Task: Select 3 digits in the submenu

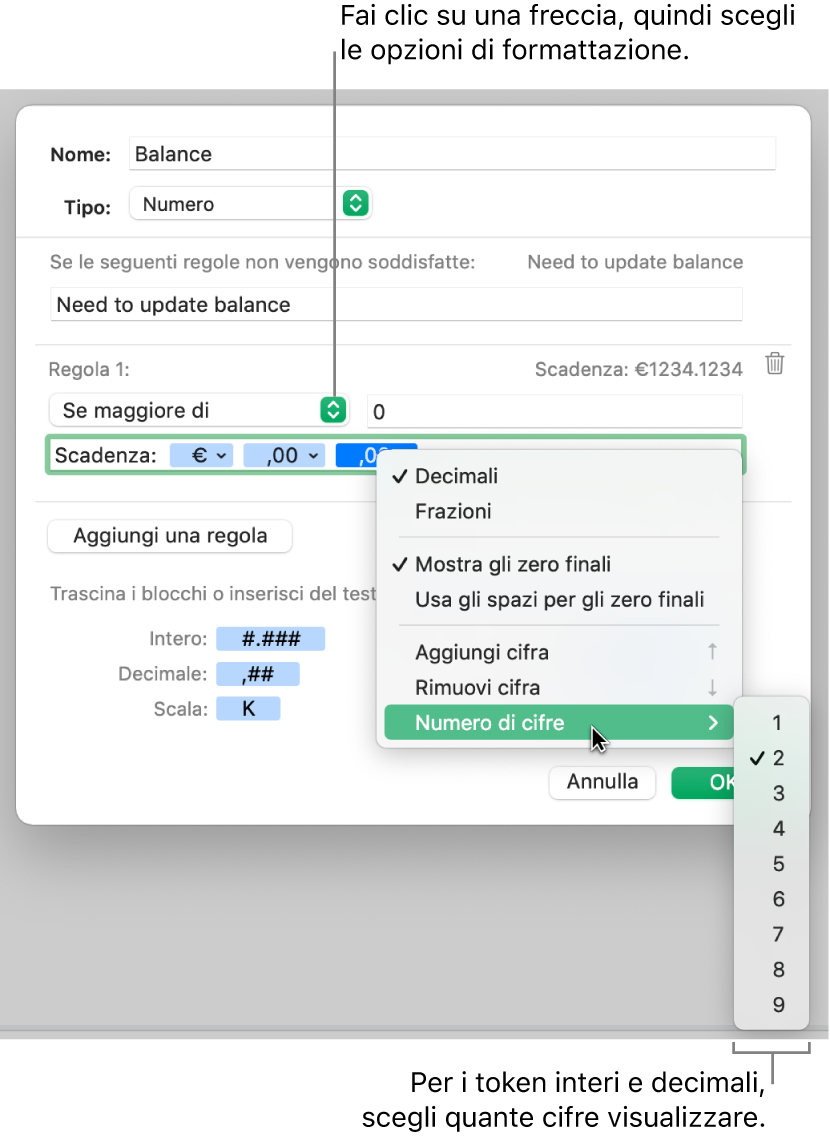Action: coord(772,793)
